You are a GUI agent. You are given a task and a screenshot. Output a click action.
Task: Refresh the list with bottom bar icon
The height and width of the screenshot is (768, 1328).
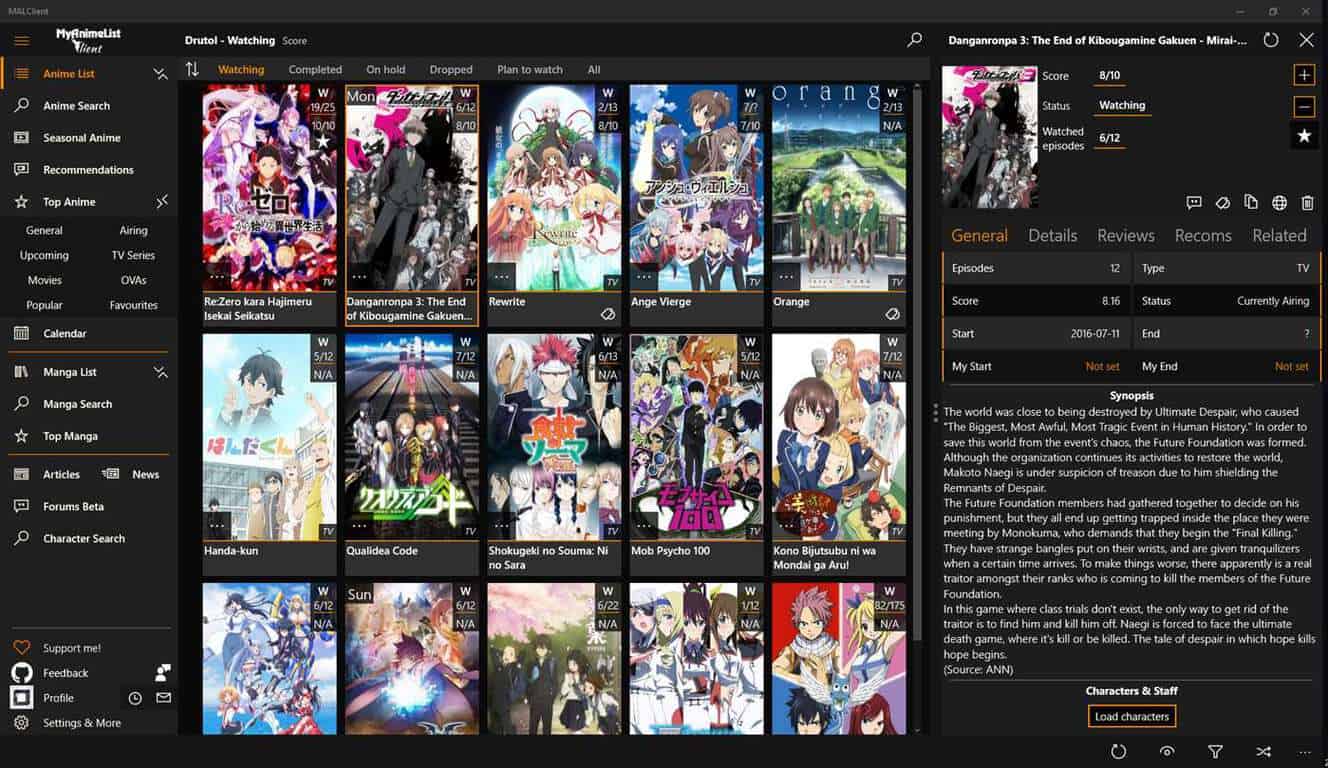pos(1118,751)
